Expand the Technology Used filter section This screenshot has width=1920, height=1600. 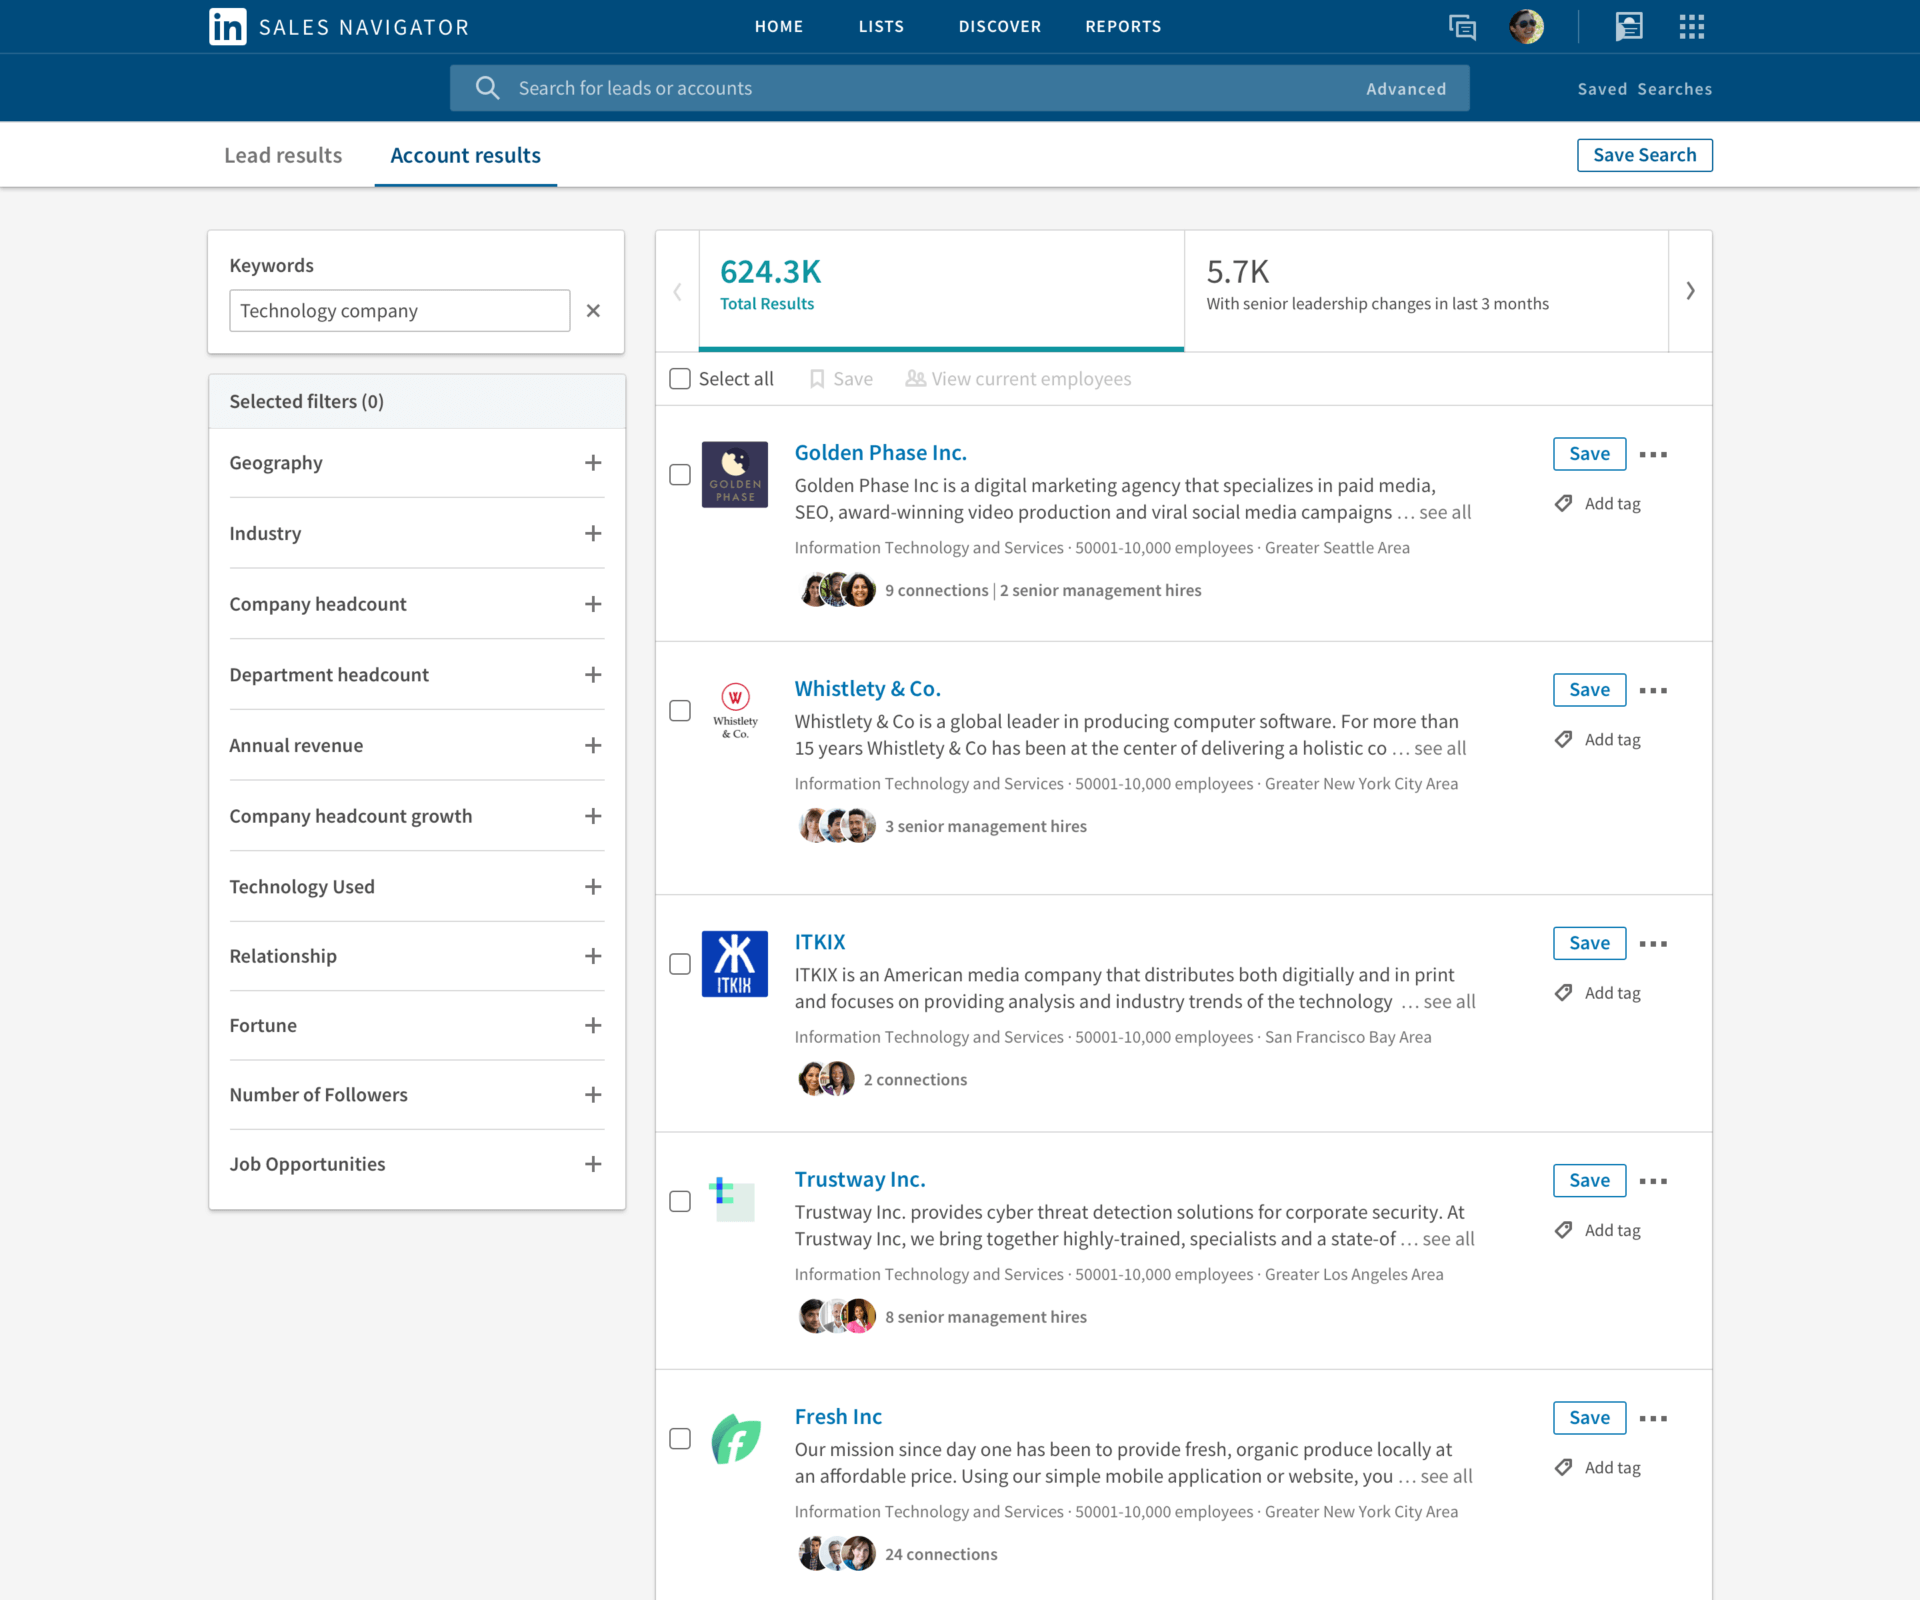click(x=592, y=884)
